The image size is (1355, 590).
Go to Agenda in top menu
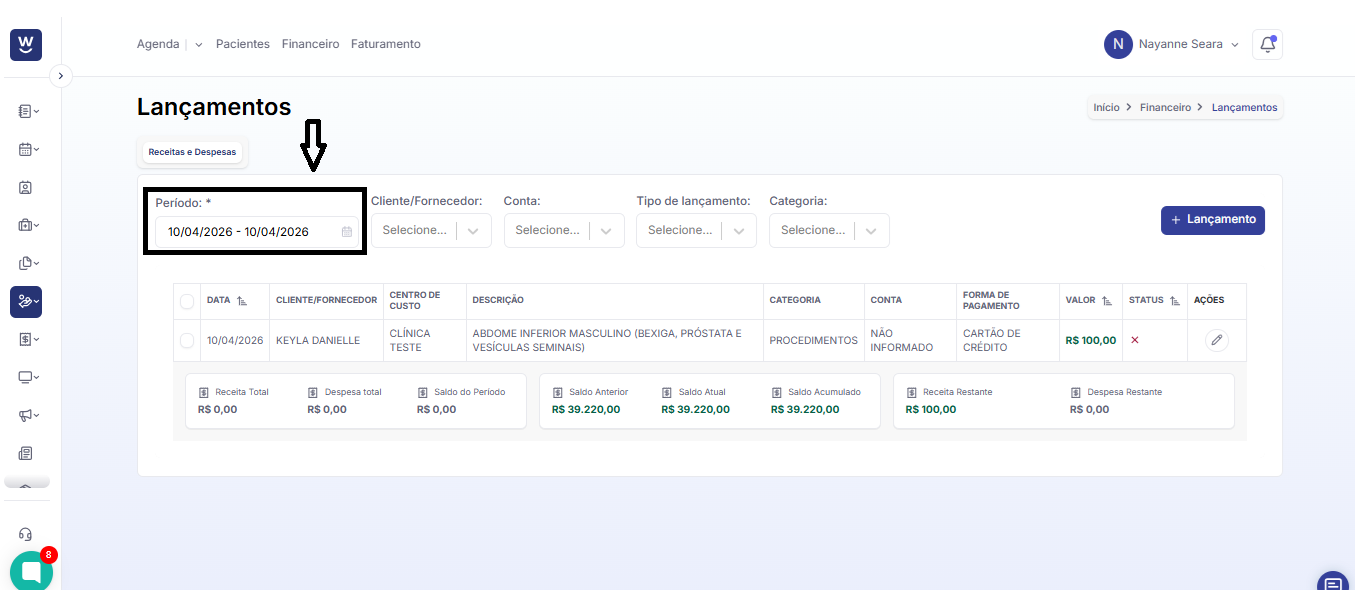pos(158,44)
